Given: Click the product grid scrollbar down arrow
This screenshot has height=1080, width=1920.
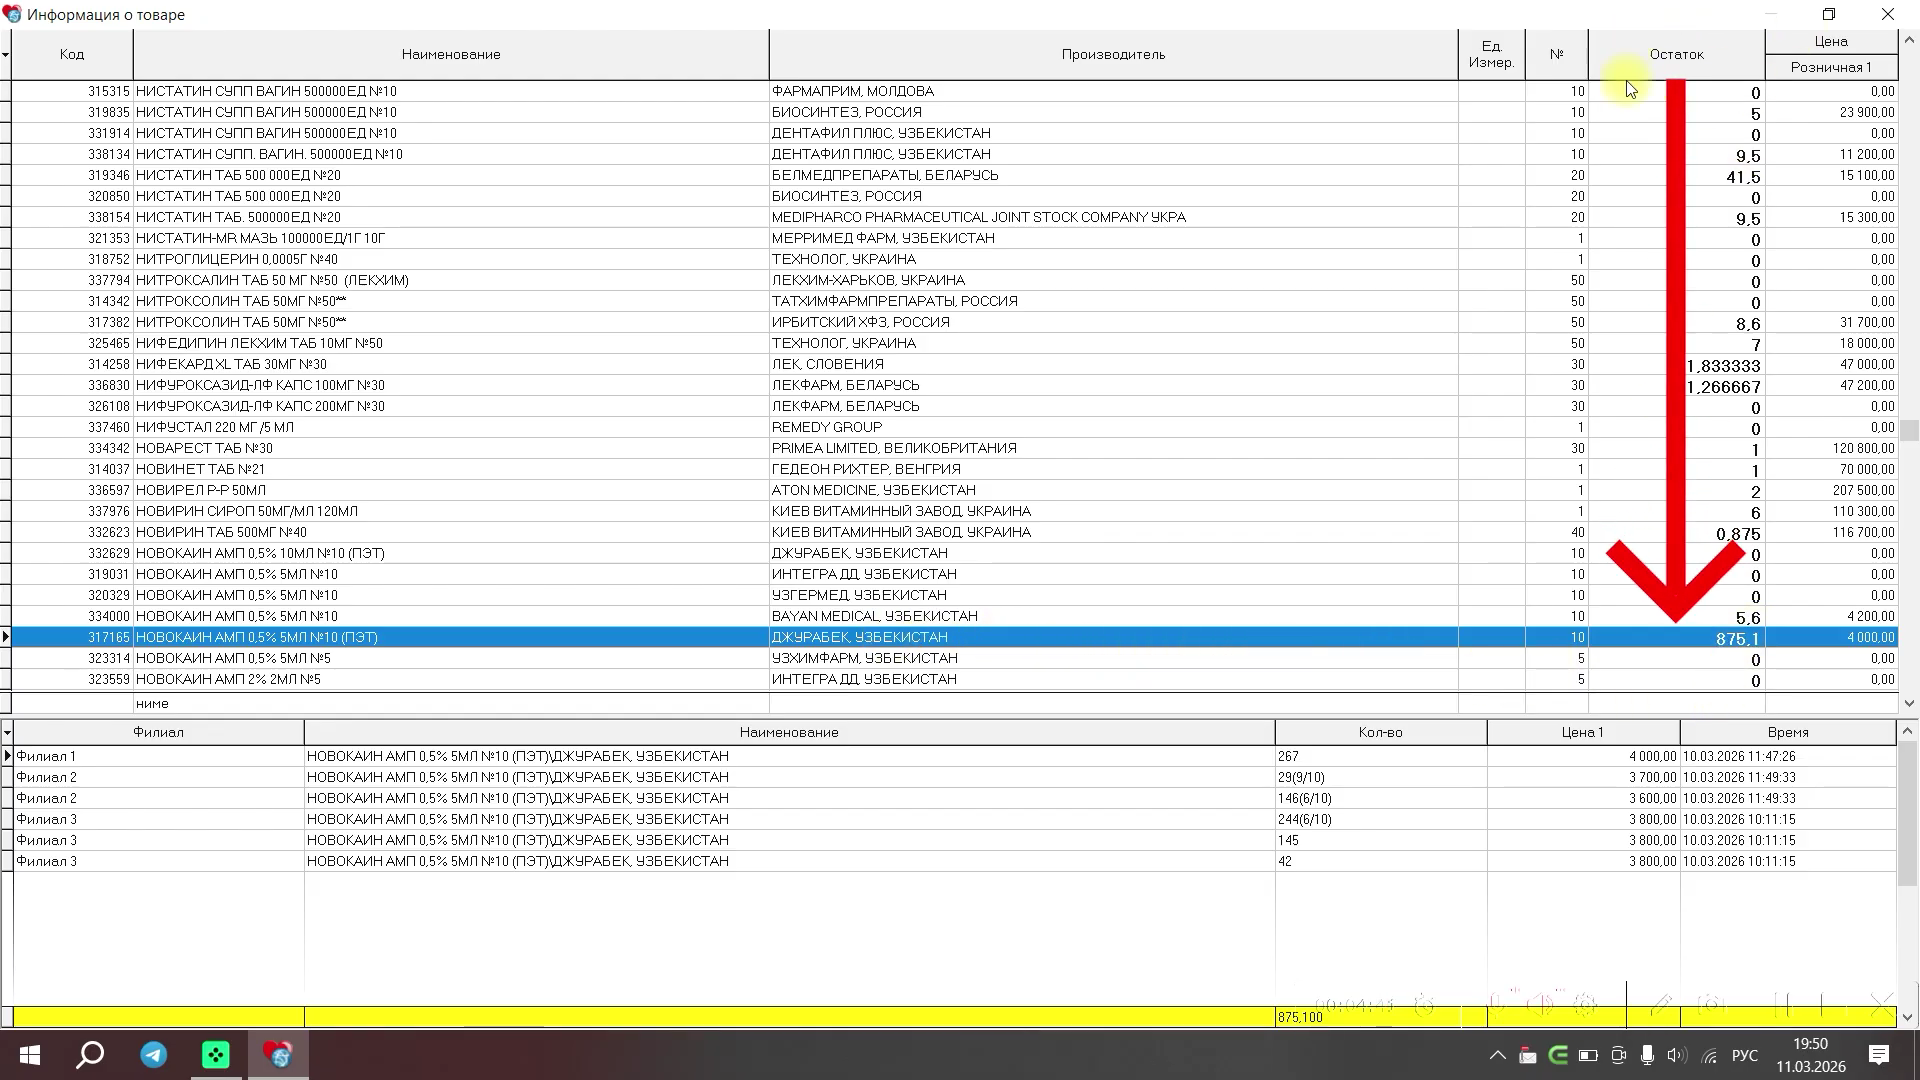Looking at the screenshot, I should click(1909, 703).
